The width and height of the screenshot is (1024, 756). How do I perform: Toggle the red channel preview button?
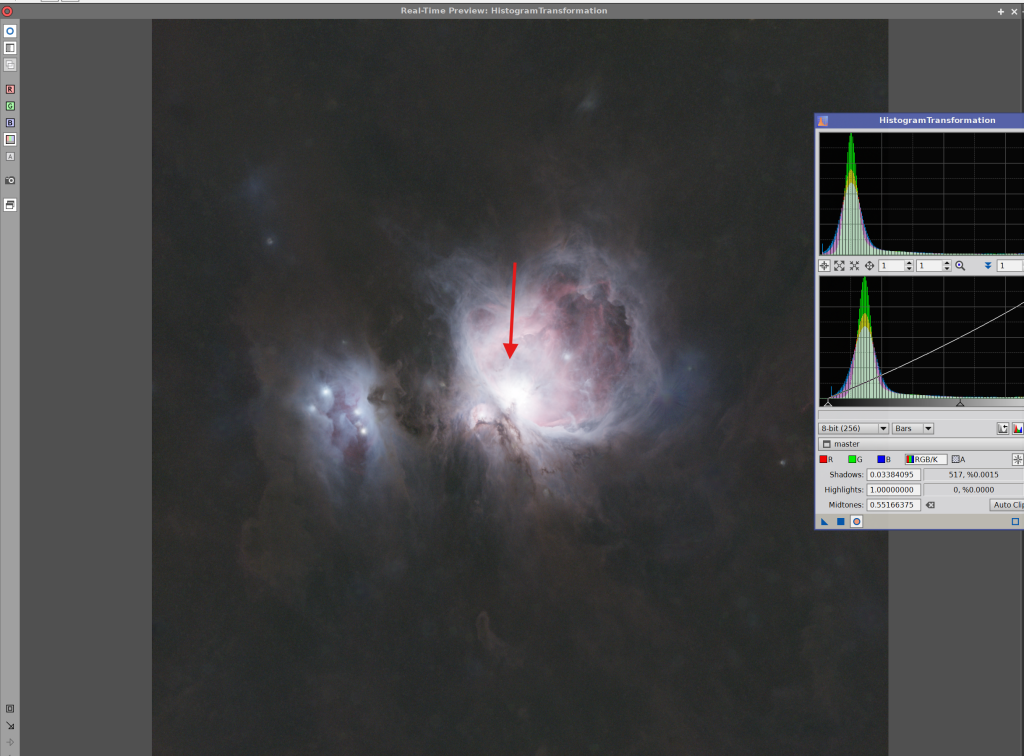pyautogui.click(x=10, y=89)
